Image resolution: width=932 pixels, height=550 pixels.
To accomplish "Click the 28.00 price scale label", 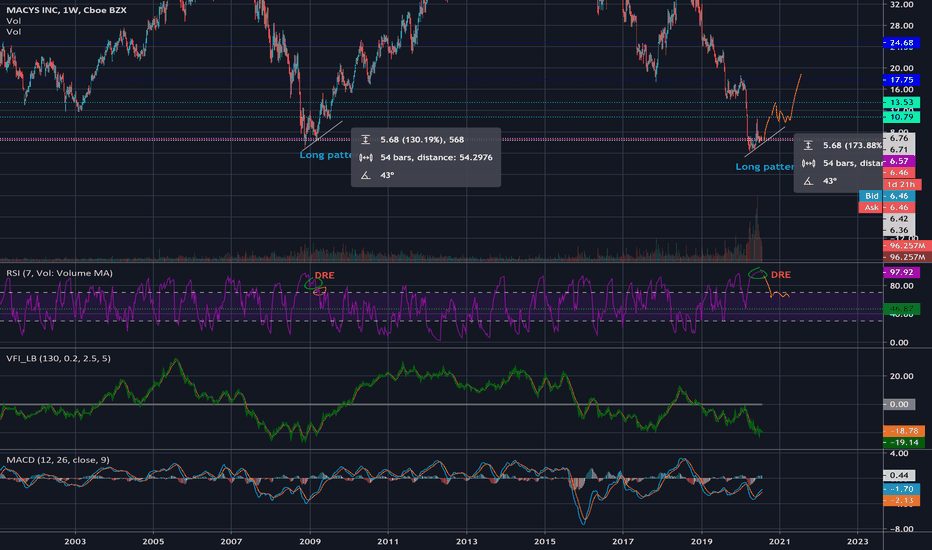I will [x=902, y=26].
